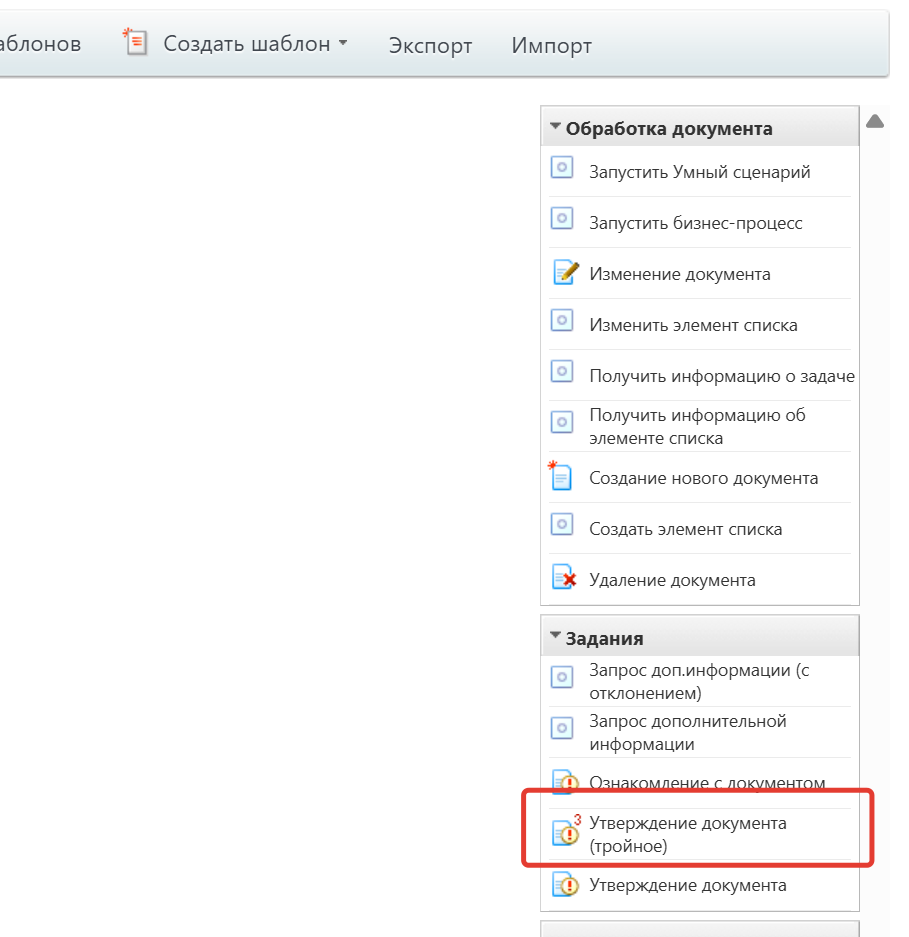Click the Утверждение документа (тройное) icon

pyautogui.click(x=566, y=833)
